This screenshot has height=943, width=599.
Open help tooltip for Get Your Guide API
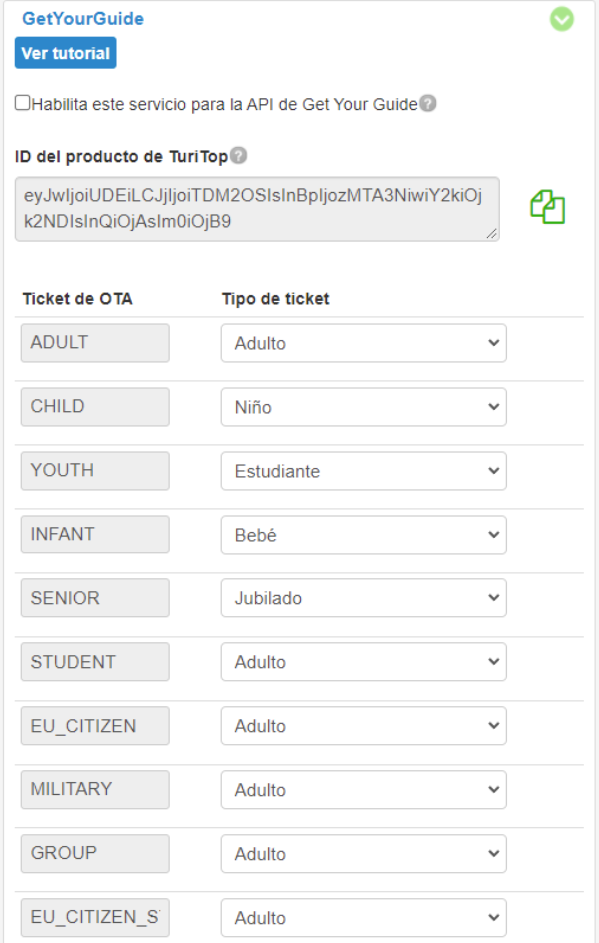pyautogui.click(x=428, y=103)
